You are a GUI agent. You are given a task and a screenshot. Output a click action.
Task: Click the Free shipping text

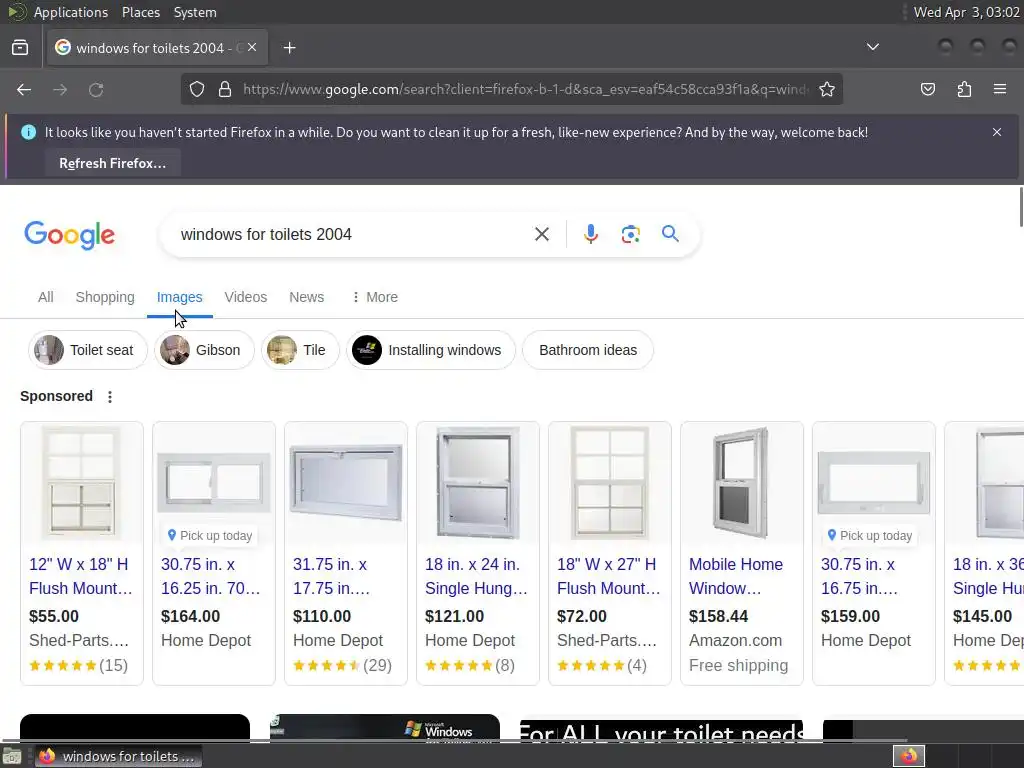click(x=739, y=665)
